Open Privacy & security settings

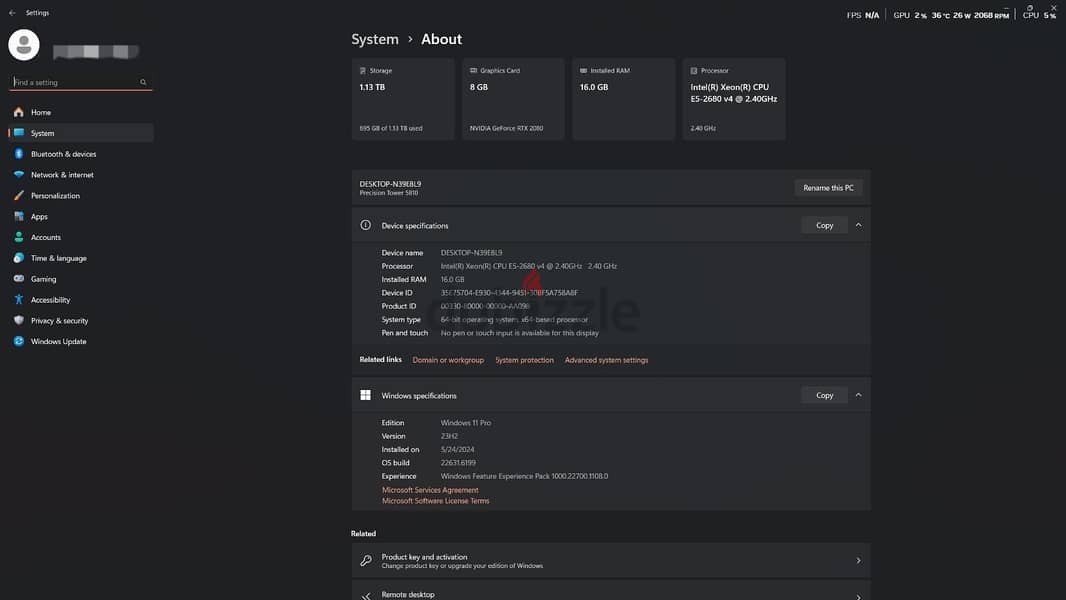[81, 321]
